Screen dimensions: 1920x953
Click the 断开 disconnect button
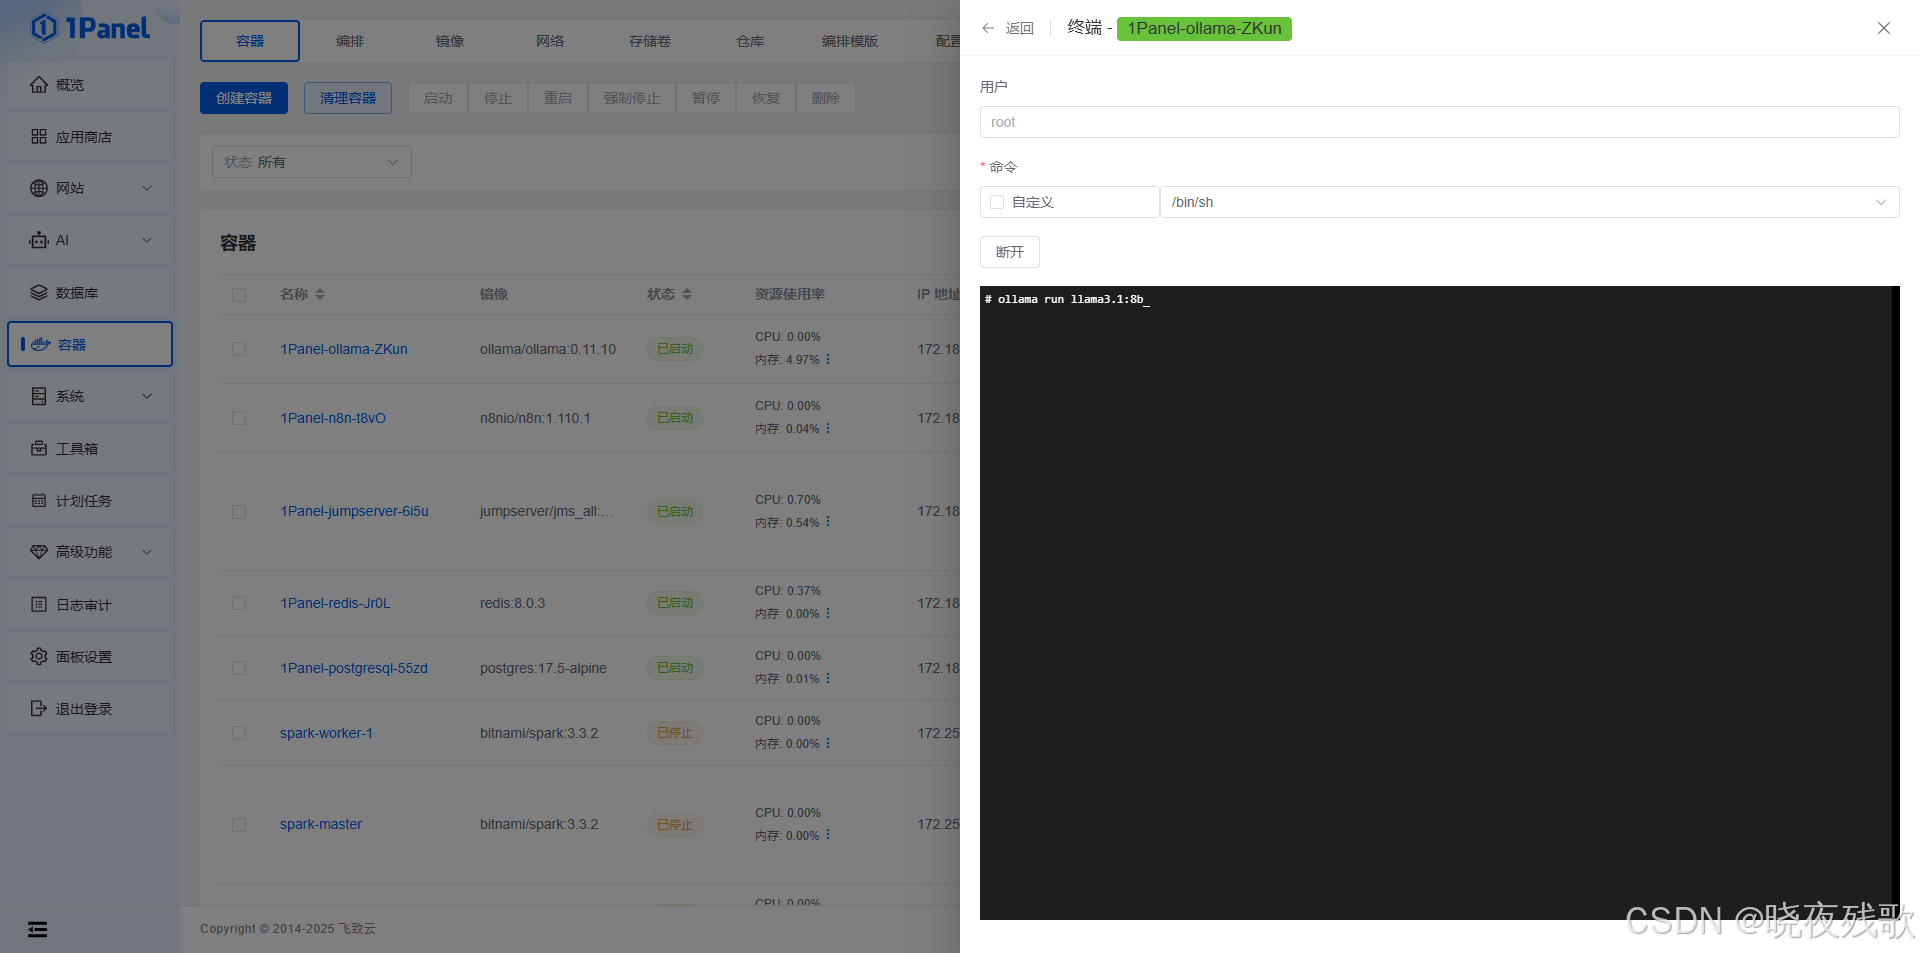click(x=1010, y=252)
